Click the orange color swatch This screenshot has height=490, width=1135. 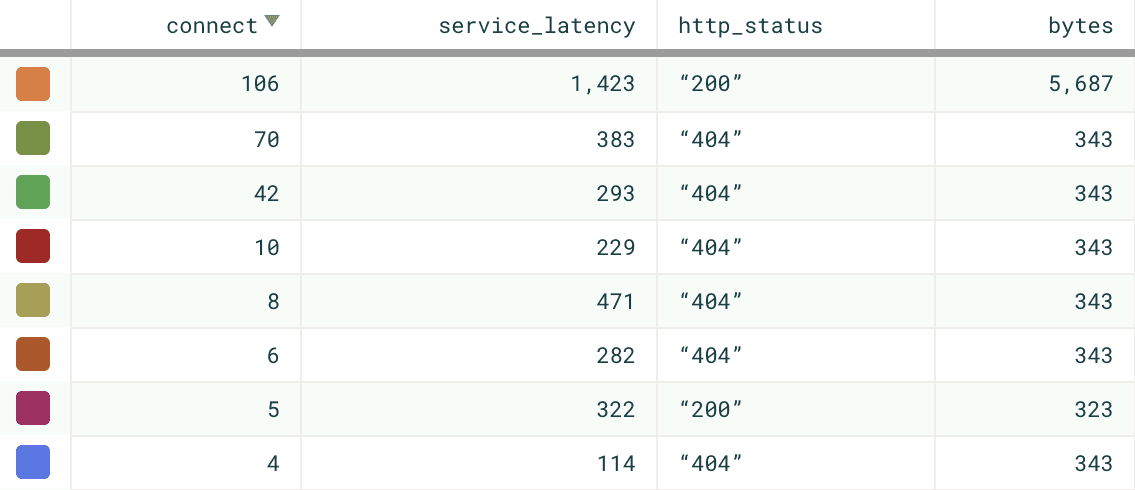click(x=33, y=85)
